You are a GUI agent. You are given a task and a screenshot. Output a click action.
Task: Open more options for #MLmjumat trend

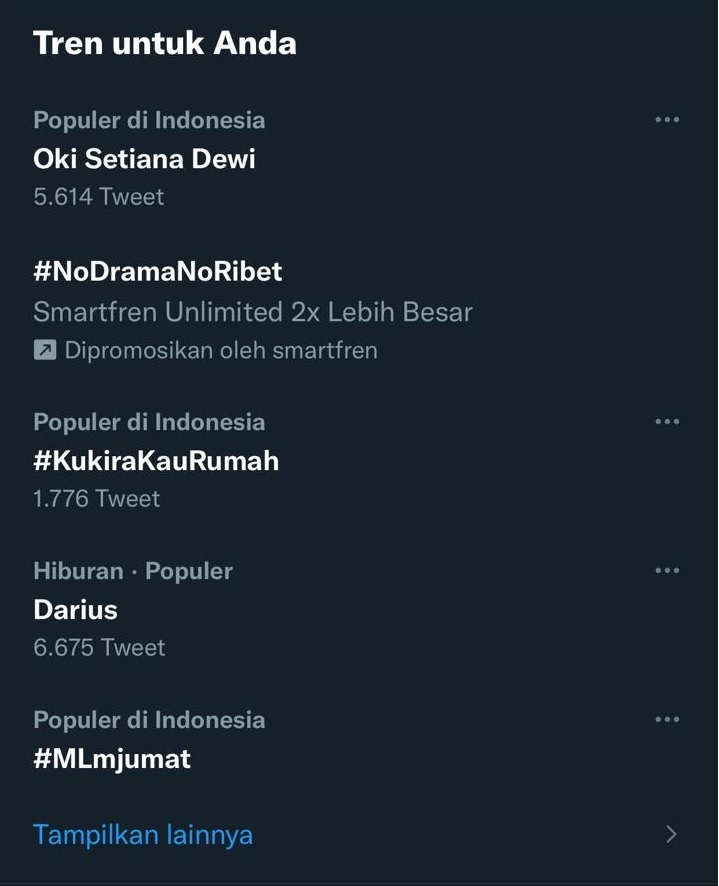click(667, 719)
